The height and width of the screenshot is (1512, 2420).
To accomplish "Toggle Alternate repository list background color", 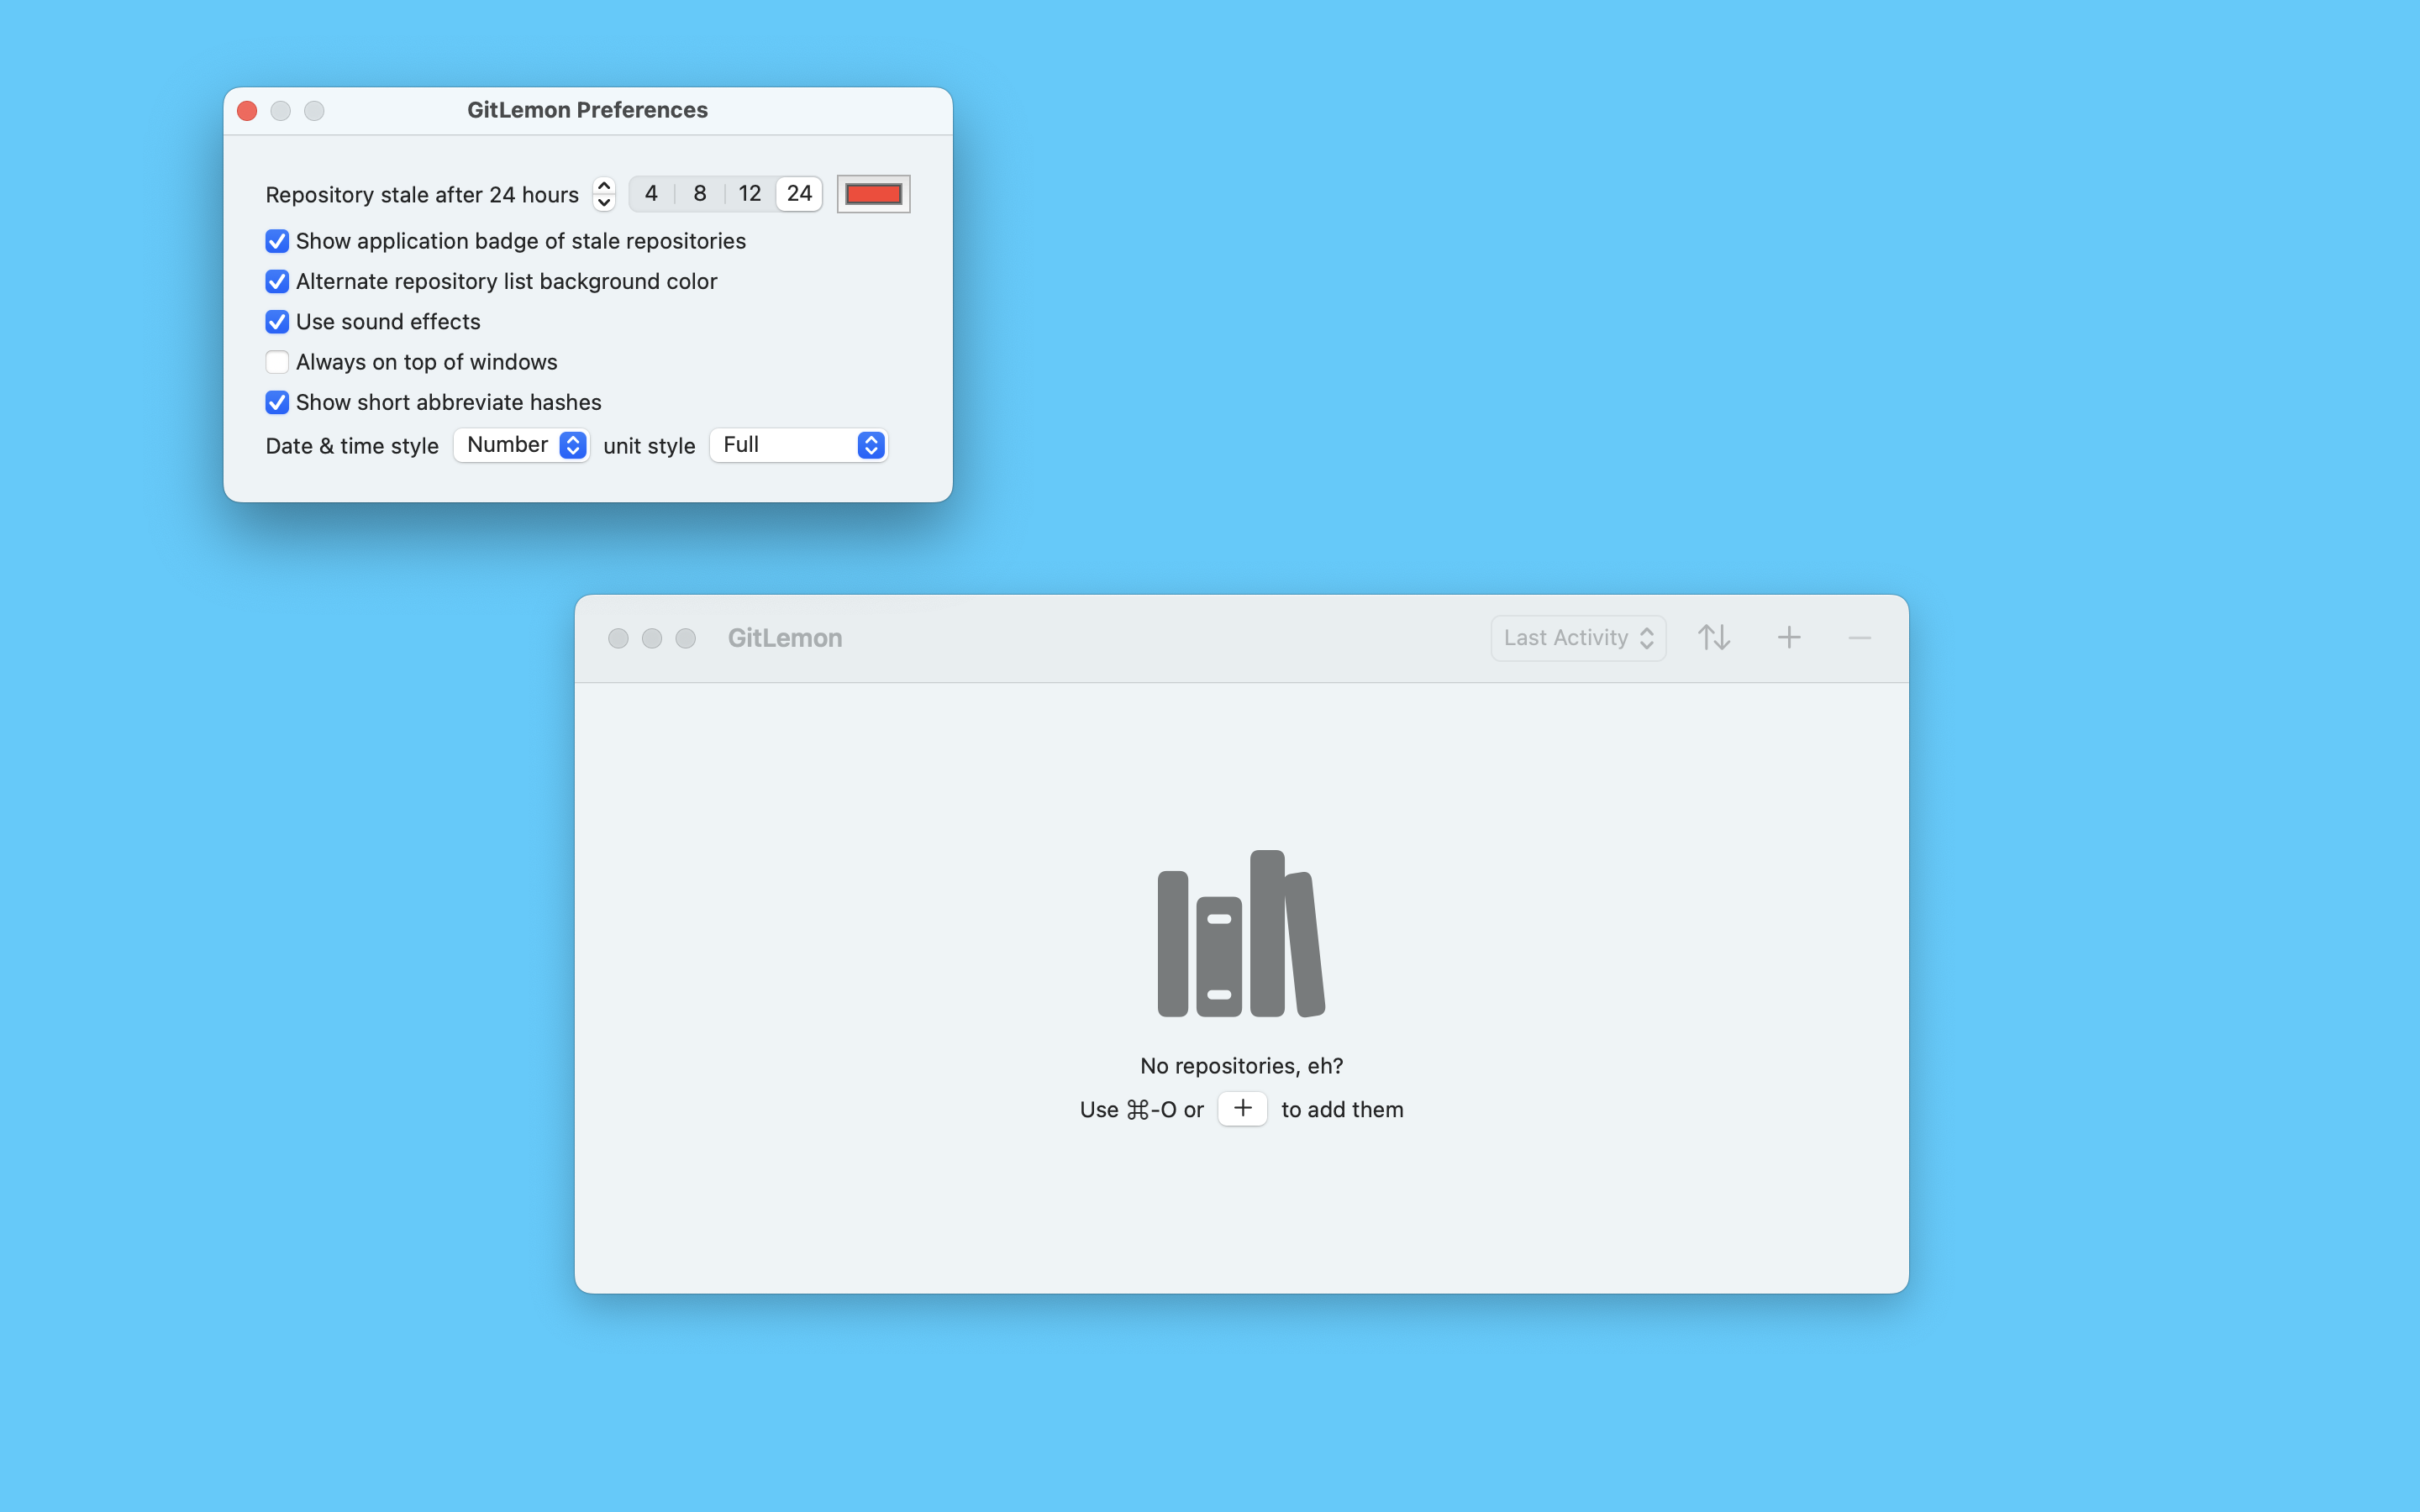I will pos(277,281).
